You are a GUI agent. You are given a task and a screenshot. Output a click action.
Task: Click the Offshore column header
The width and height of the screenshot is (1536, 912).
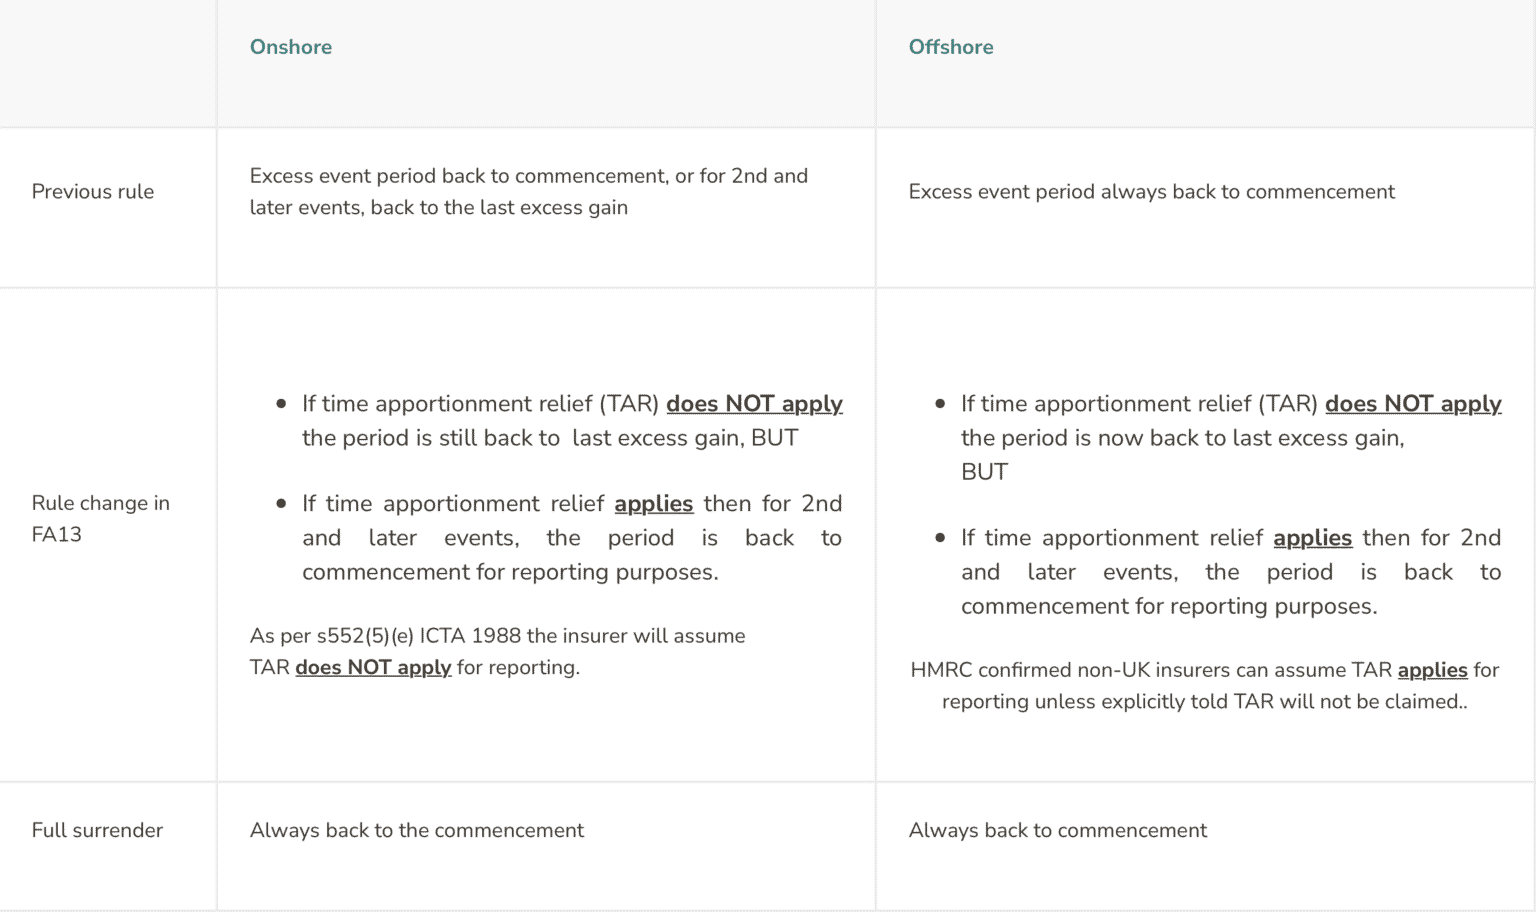950,47
